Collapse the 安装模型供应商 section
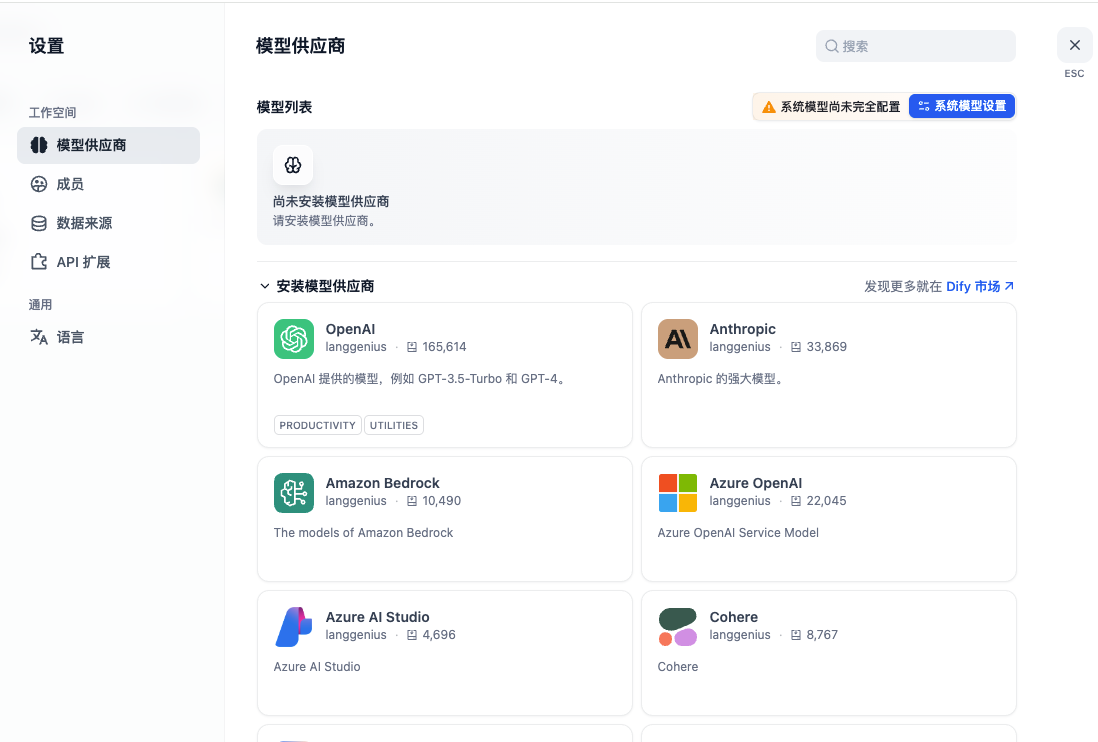The height and width of the screenshot is (742, 1098). click(x=264, y=285)
